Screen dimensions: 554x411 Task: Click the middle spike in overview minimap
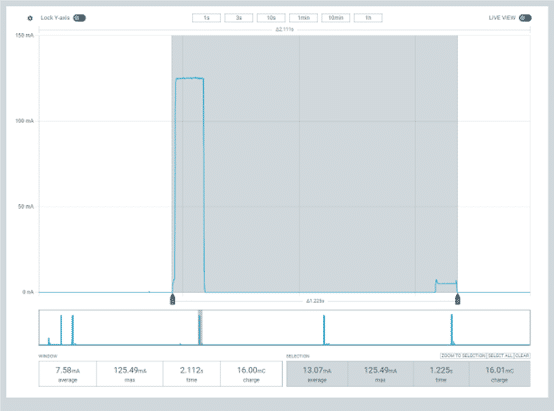click(324, 330)
